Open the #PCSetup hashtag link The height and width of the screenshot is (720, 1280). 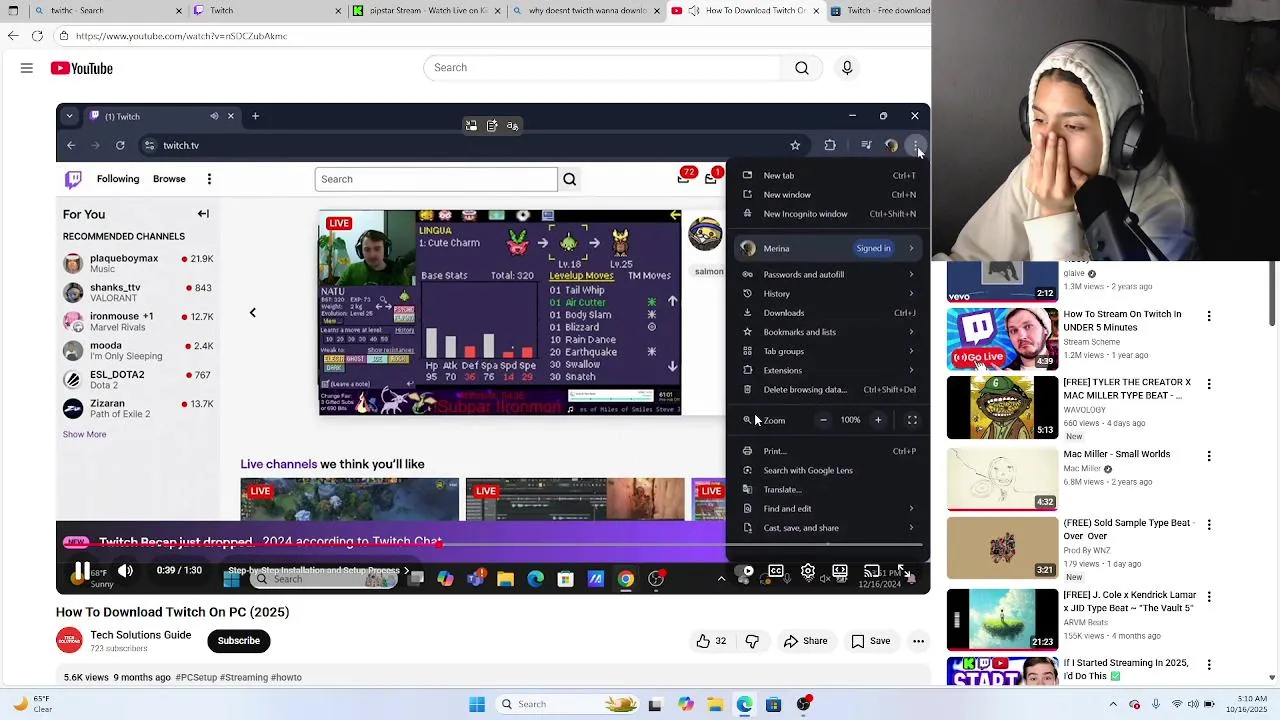(196, 678)
